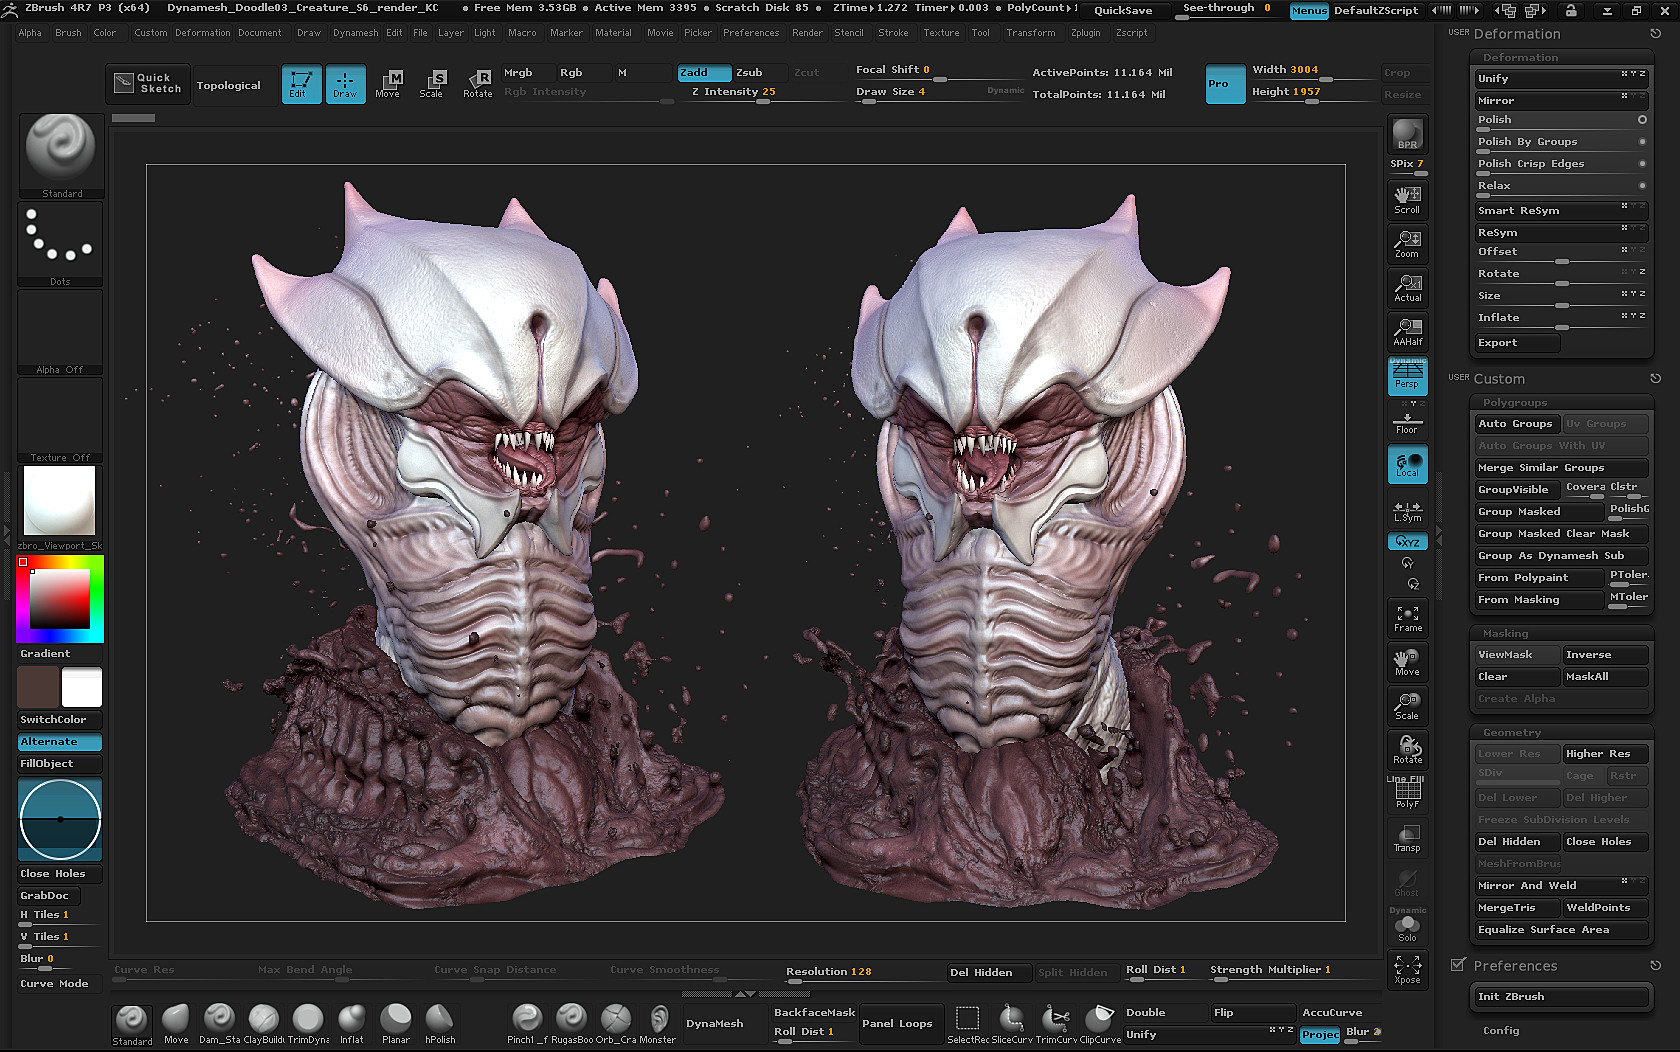
Task: Collapse the Geometry section header
Action: tap(1512, 733)
